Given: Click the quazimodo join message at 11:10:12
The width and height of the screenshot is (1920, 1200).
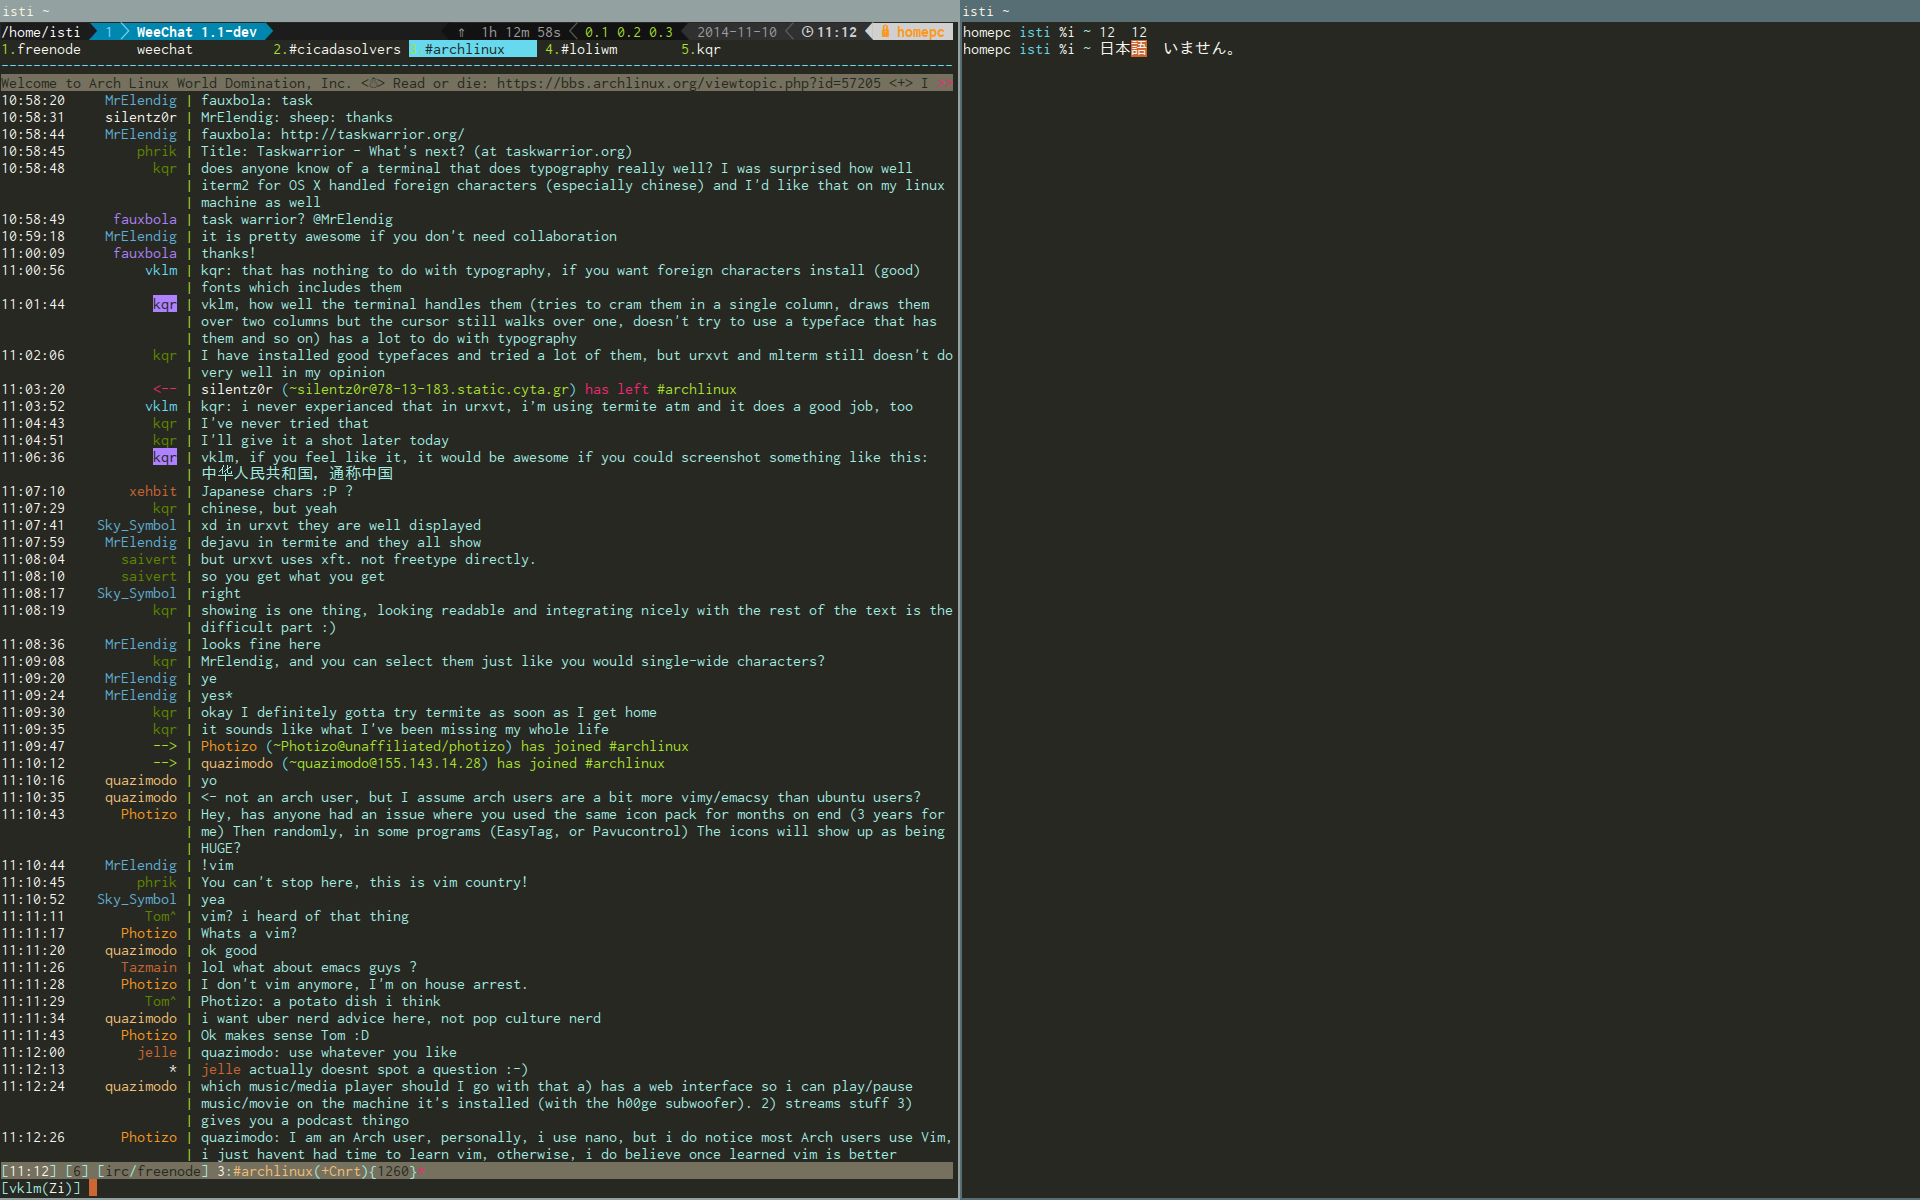Looking at the screenshot, I should pyautogui.click(x=433, y=763).
